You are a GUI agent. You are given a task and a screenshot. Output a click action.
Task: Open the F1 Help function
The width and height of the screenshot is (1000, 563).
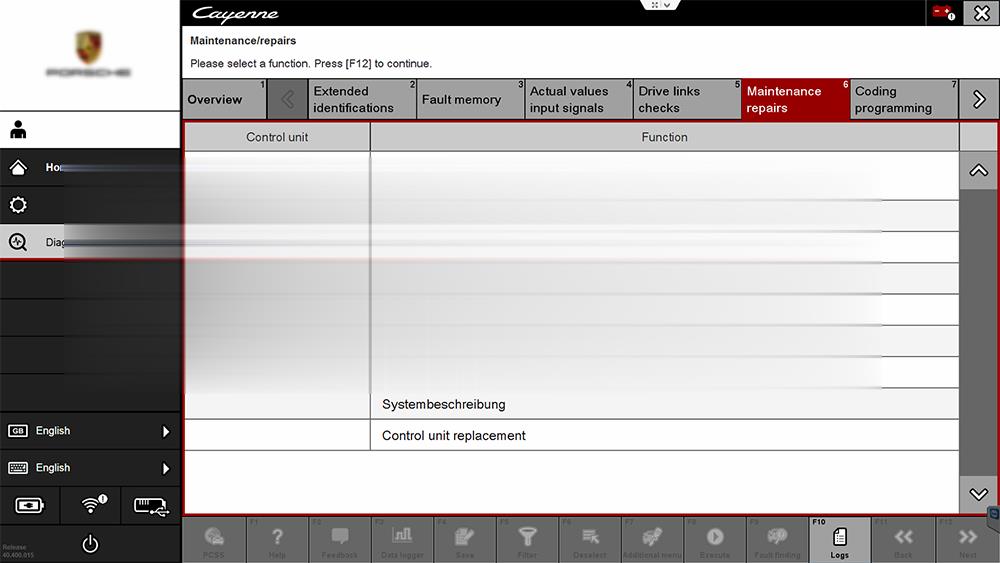click(x=277, y=541)
